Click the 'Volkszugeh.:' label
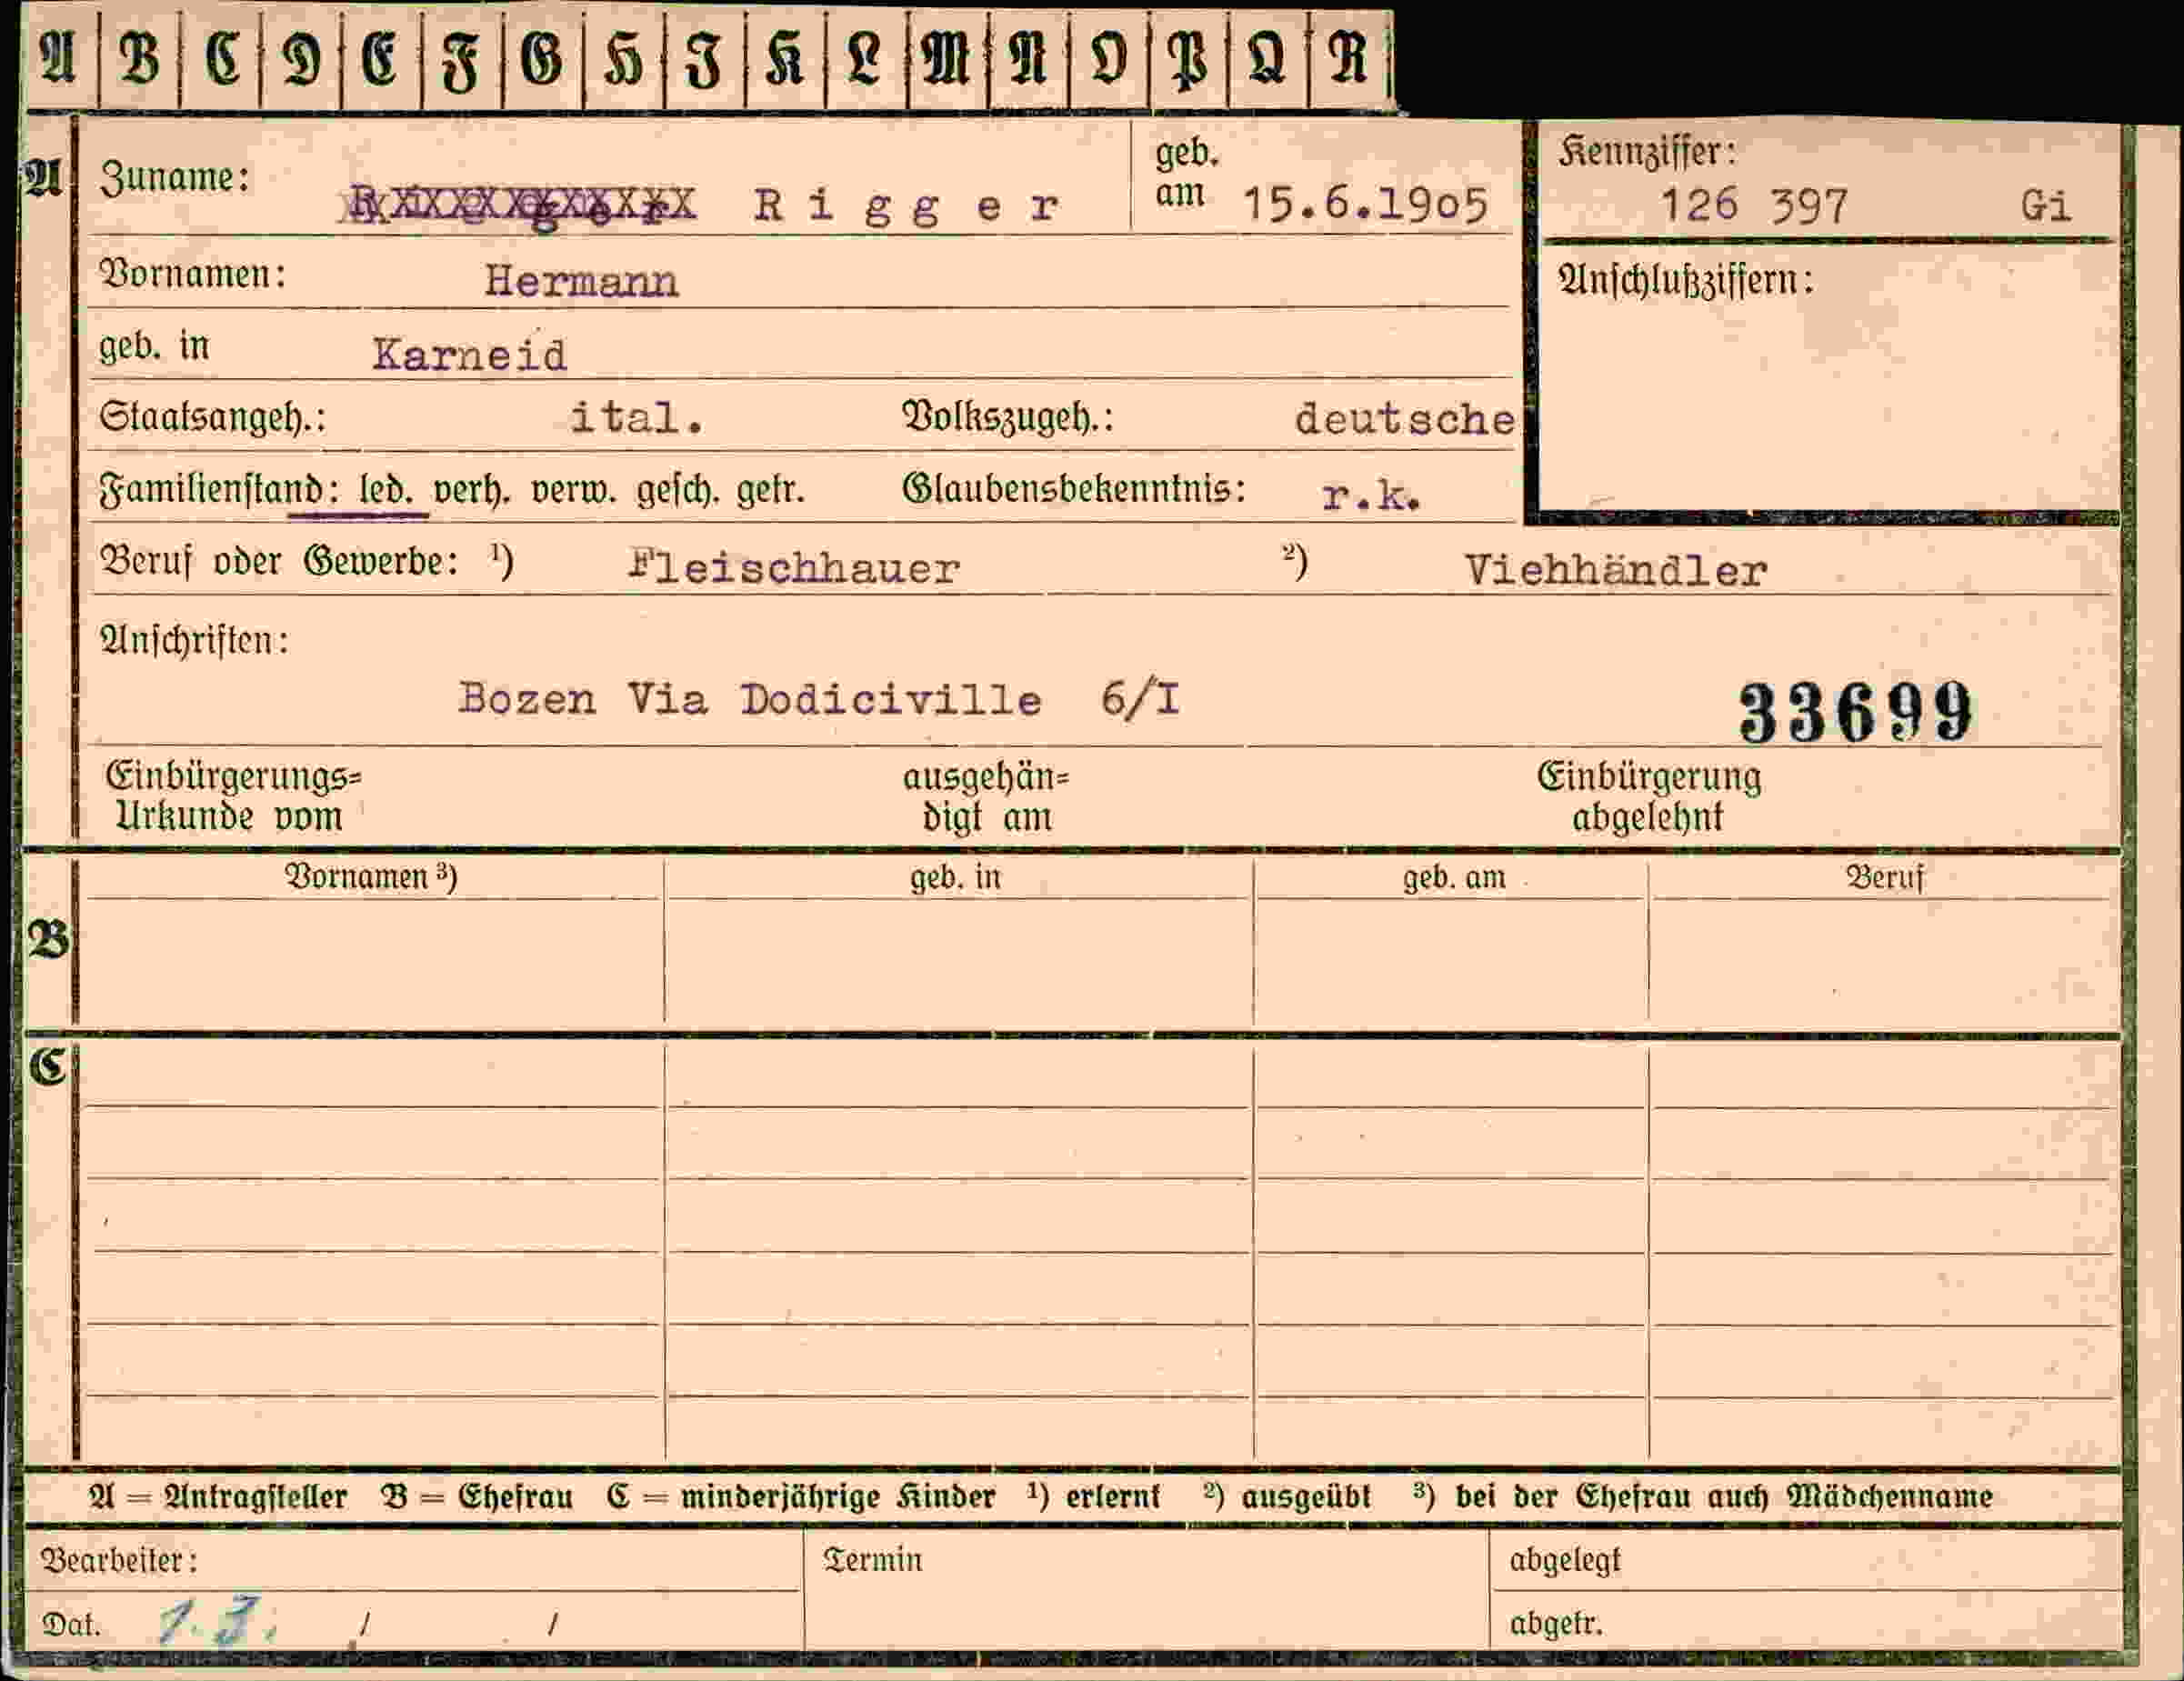2184x1681 pixels. 1008,417
